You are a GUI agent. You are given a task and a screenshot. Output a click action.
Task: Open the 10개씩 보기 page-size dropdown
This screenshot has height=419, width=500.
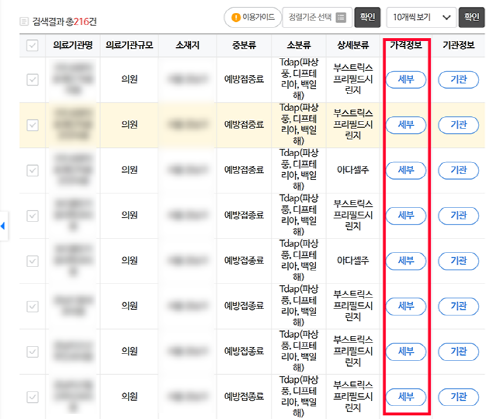(x=421, y=17)
